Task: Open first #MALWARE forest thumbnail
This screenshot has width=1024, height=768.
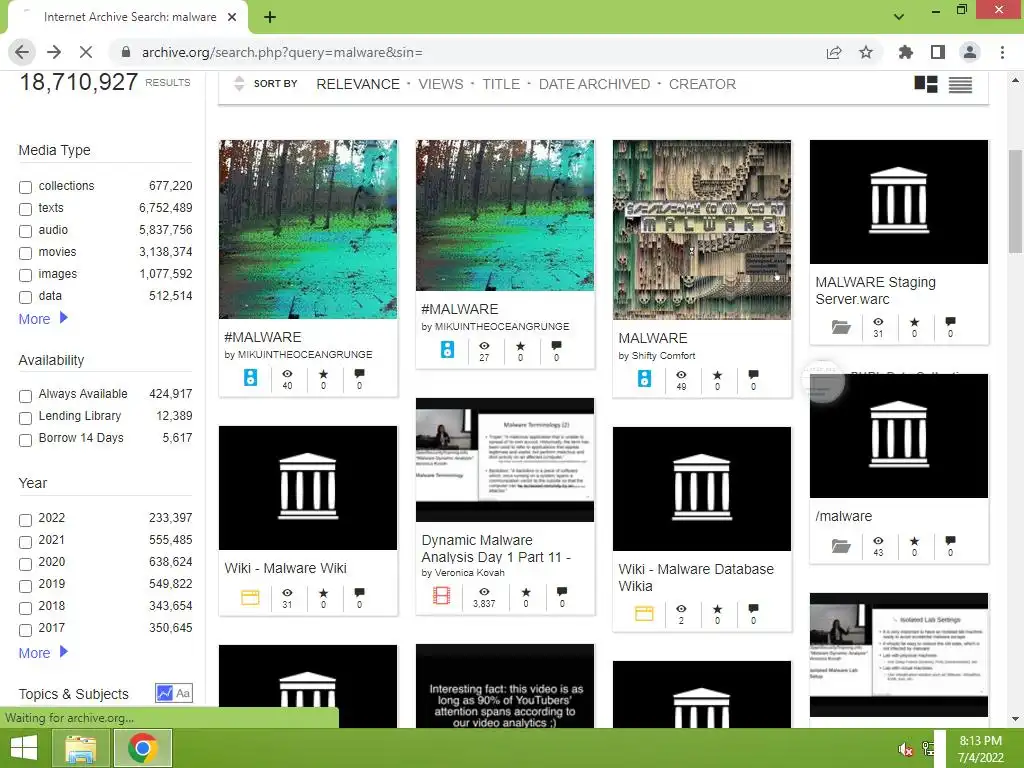Action: (308, 229)
